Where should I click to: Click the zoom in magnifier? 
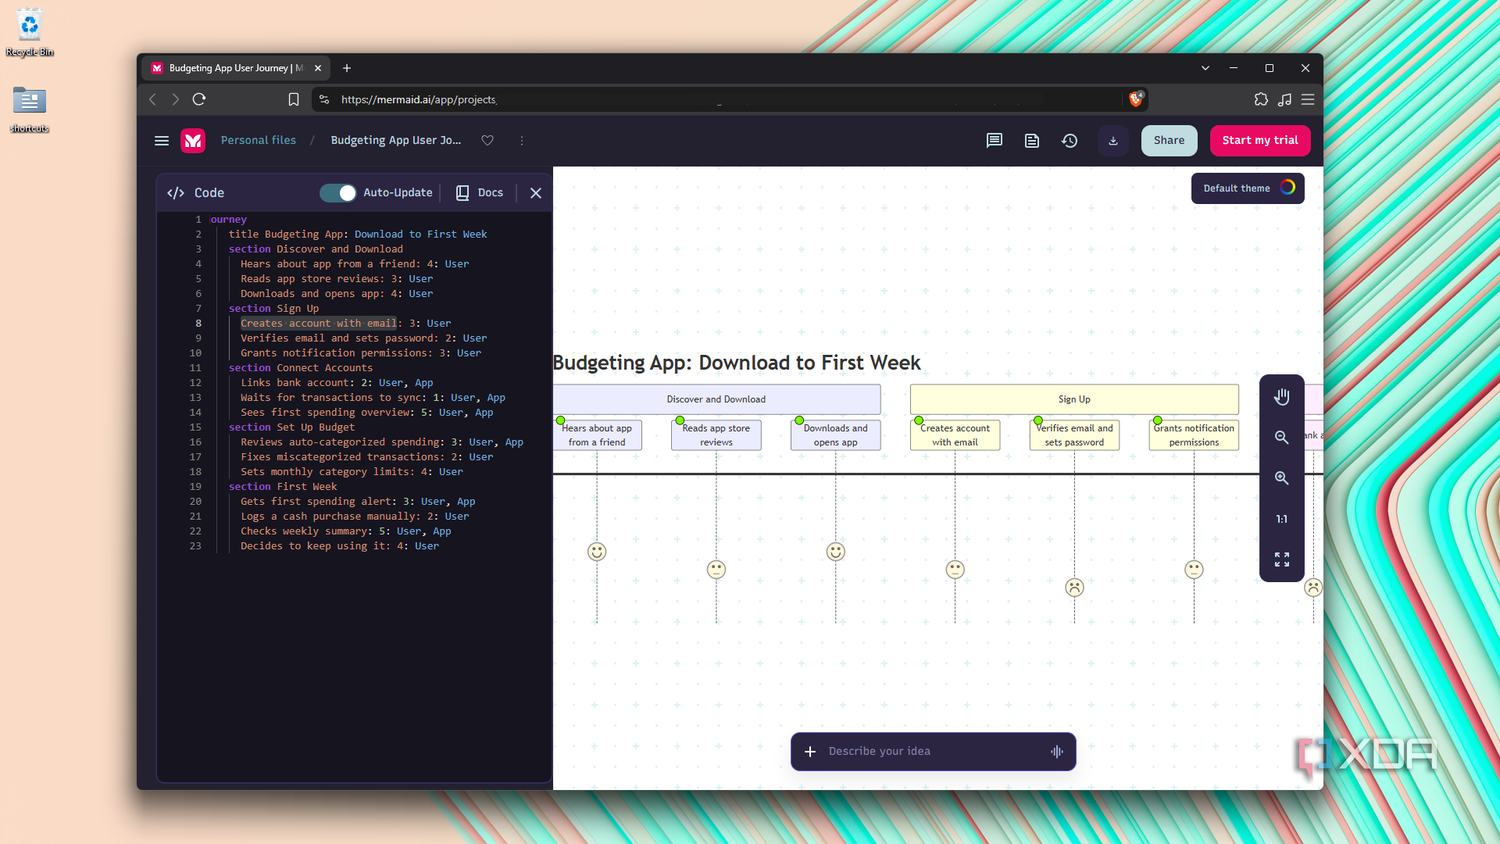1282,478
